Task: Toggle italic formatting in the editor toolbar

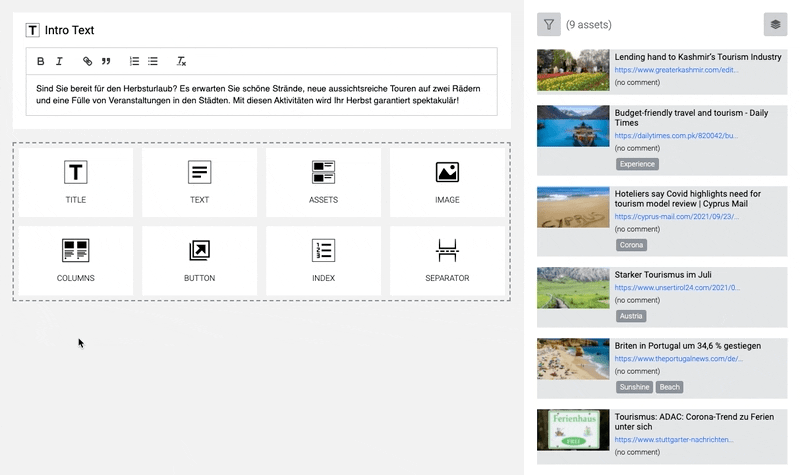Action: 59,61
